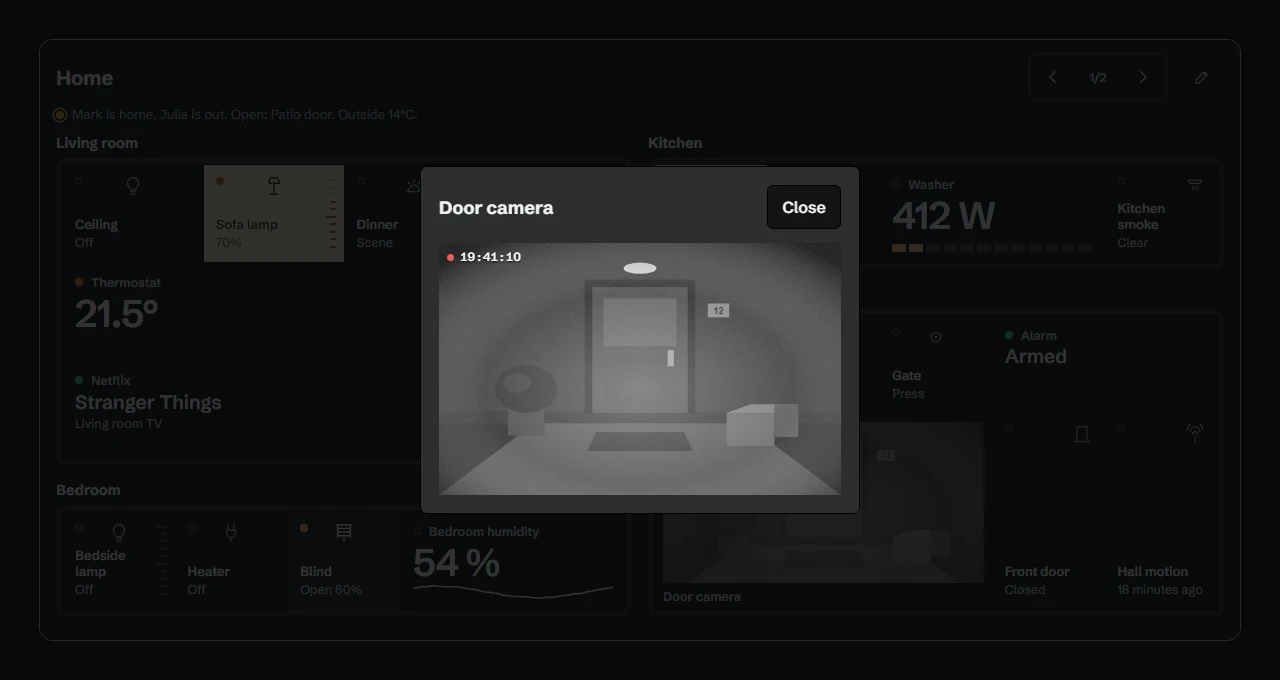Go to the previous dashboard page
The width and height of the screenshot is (1280, 680).
click(1052, 77)
